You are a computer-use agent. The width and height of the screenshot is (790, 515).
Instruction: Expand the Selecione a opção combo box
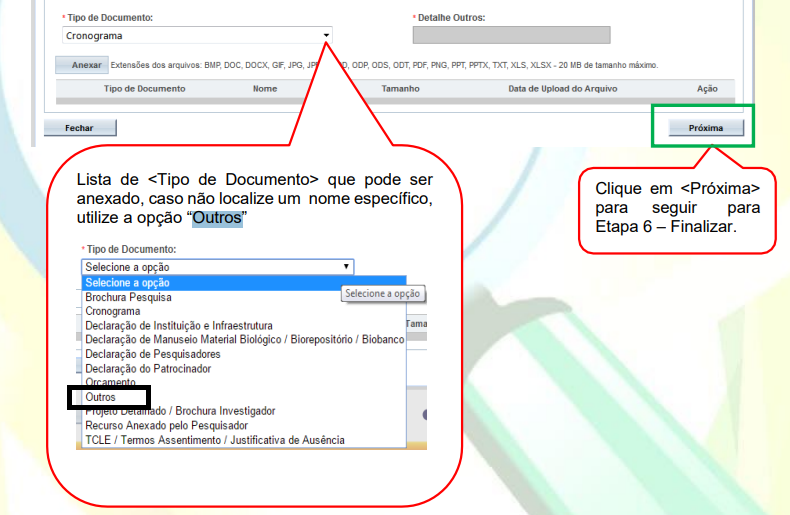(x=217, y=267)
